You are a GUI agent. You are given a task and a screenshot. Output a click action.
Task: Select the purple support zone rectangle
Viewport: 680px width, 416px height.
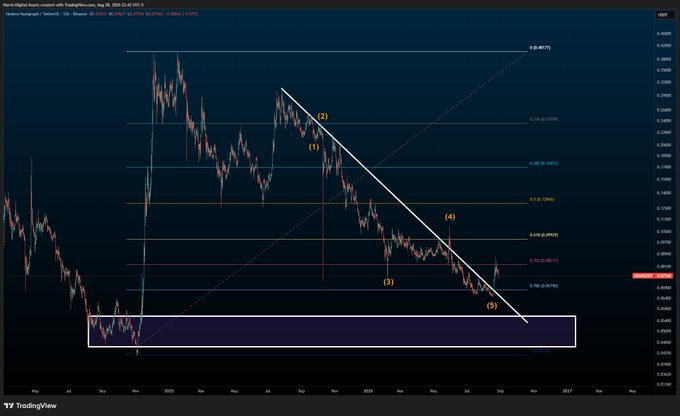(332, 331)
